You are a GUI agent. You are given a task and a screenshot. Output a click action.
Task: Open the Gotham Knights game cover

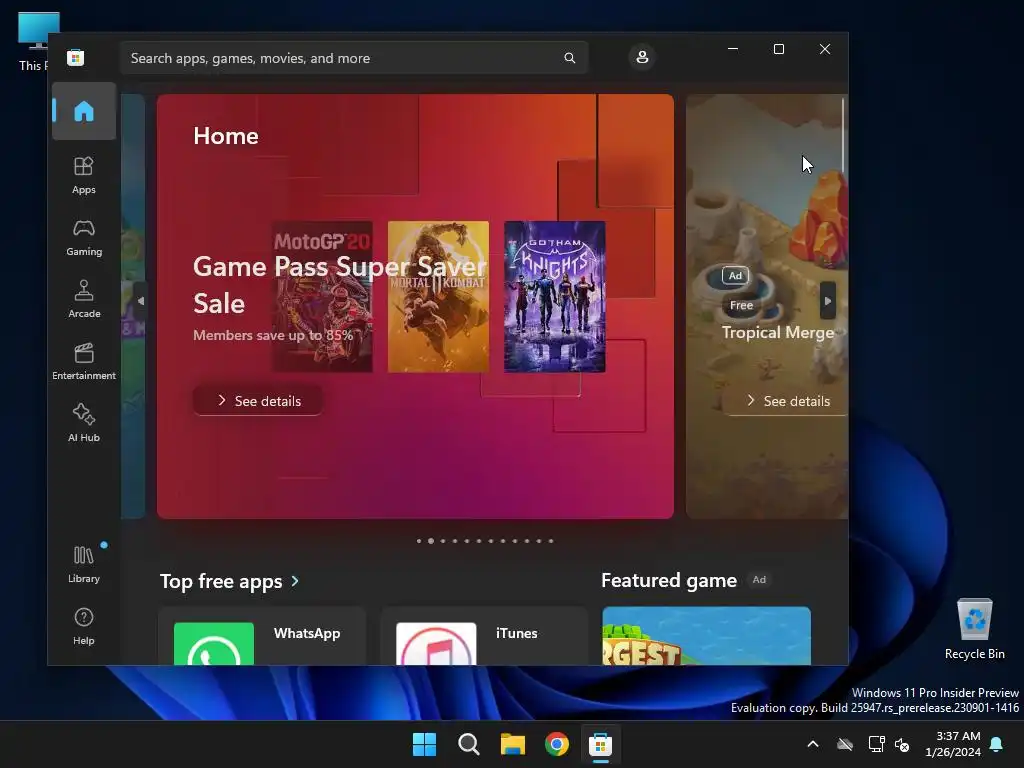pyautogui.click(x=554, y=296)
